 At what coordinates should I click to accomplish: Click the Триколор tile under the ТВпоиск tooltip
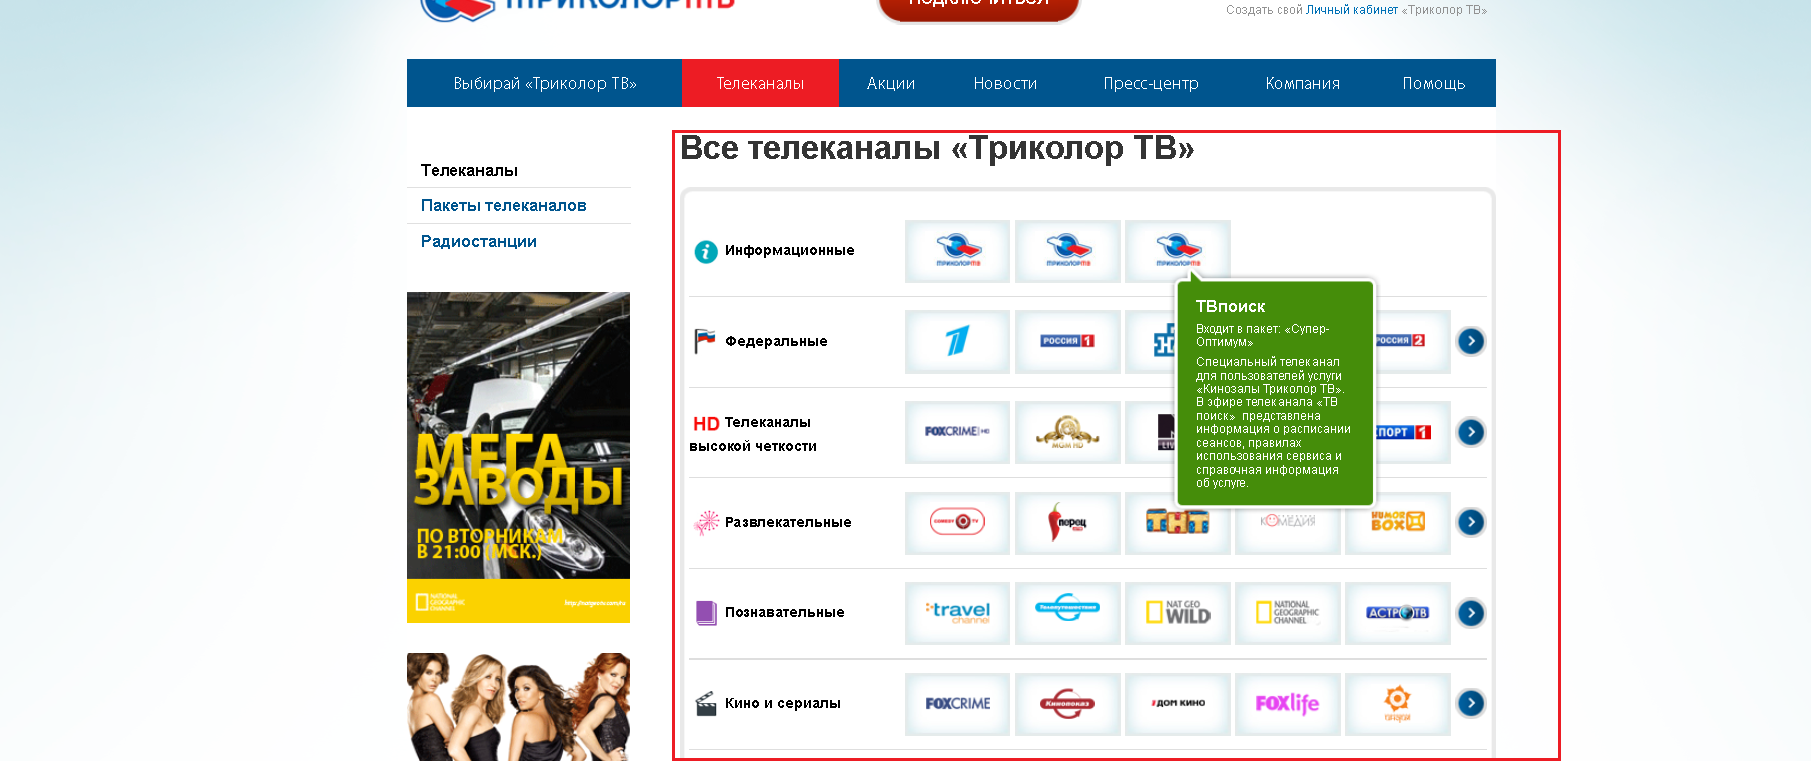tap(1177, 250)
